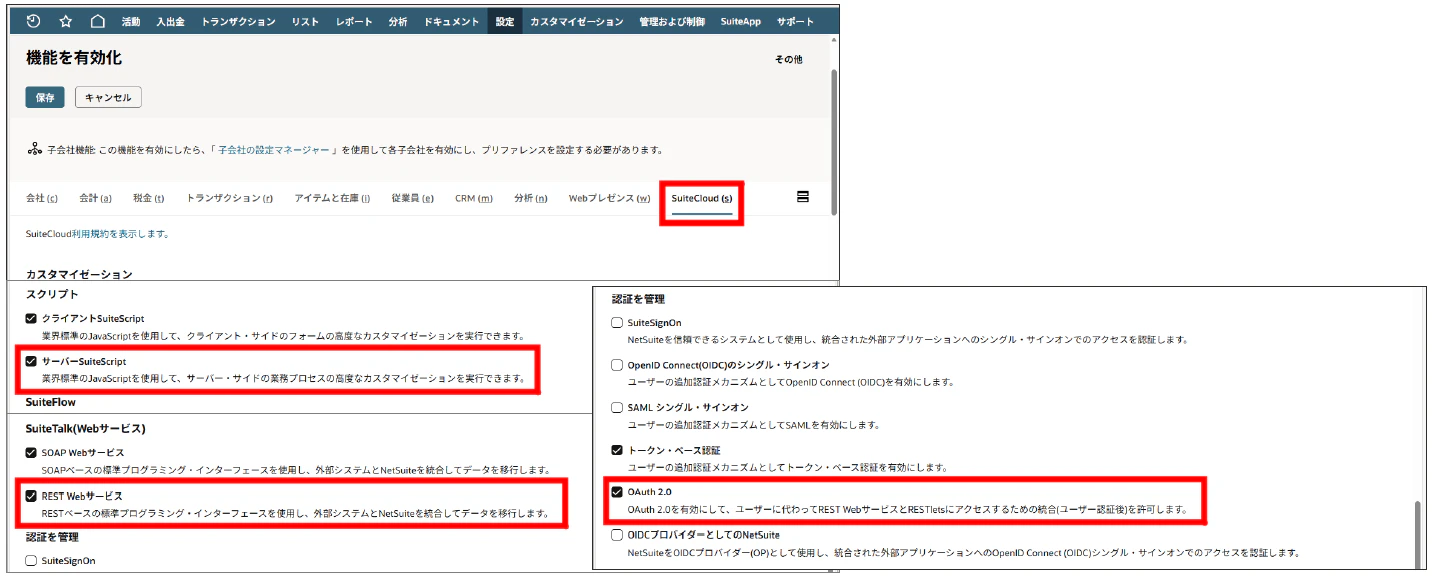Open recent records via the clock icon
1445x587 pixels.
tap(33, 20)
